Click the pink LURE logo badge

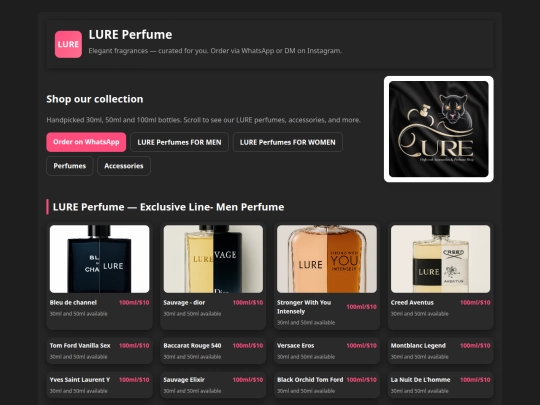pos(68,44)
